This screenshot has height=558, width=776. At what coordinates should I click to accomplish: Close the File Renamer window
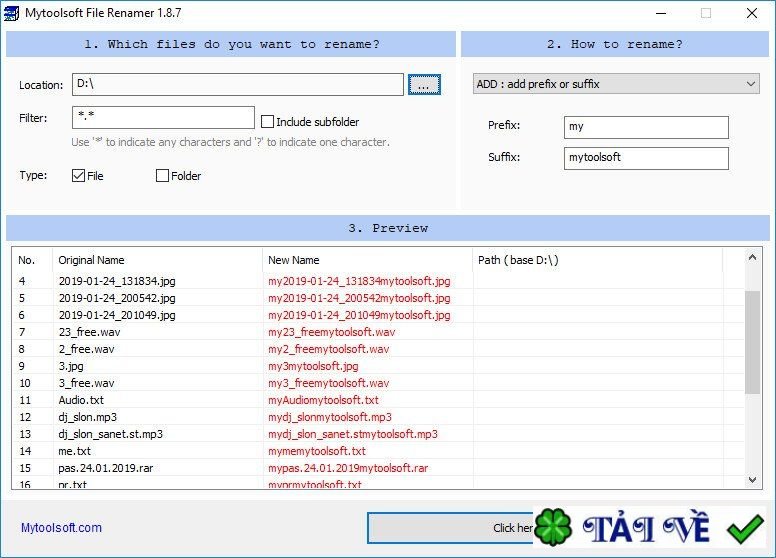pyautogui.click(x=752, y=13)
